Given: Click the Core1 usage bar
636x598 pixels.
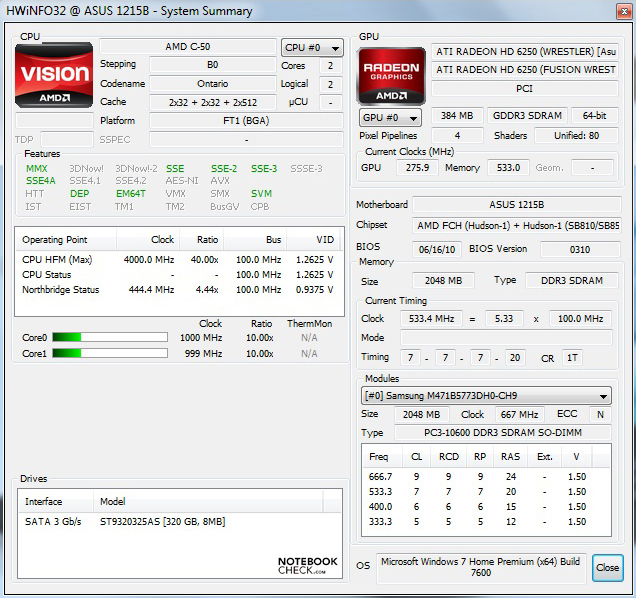Looking at the screenshot, I should click(110, 353).
